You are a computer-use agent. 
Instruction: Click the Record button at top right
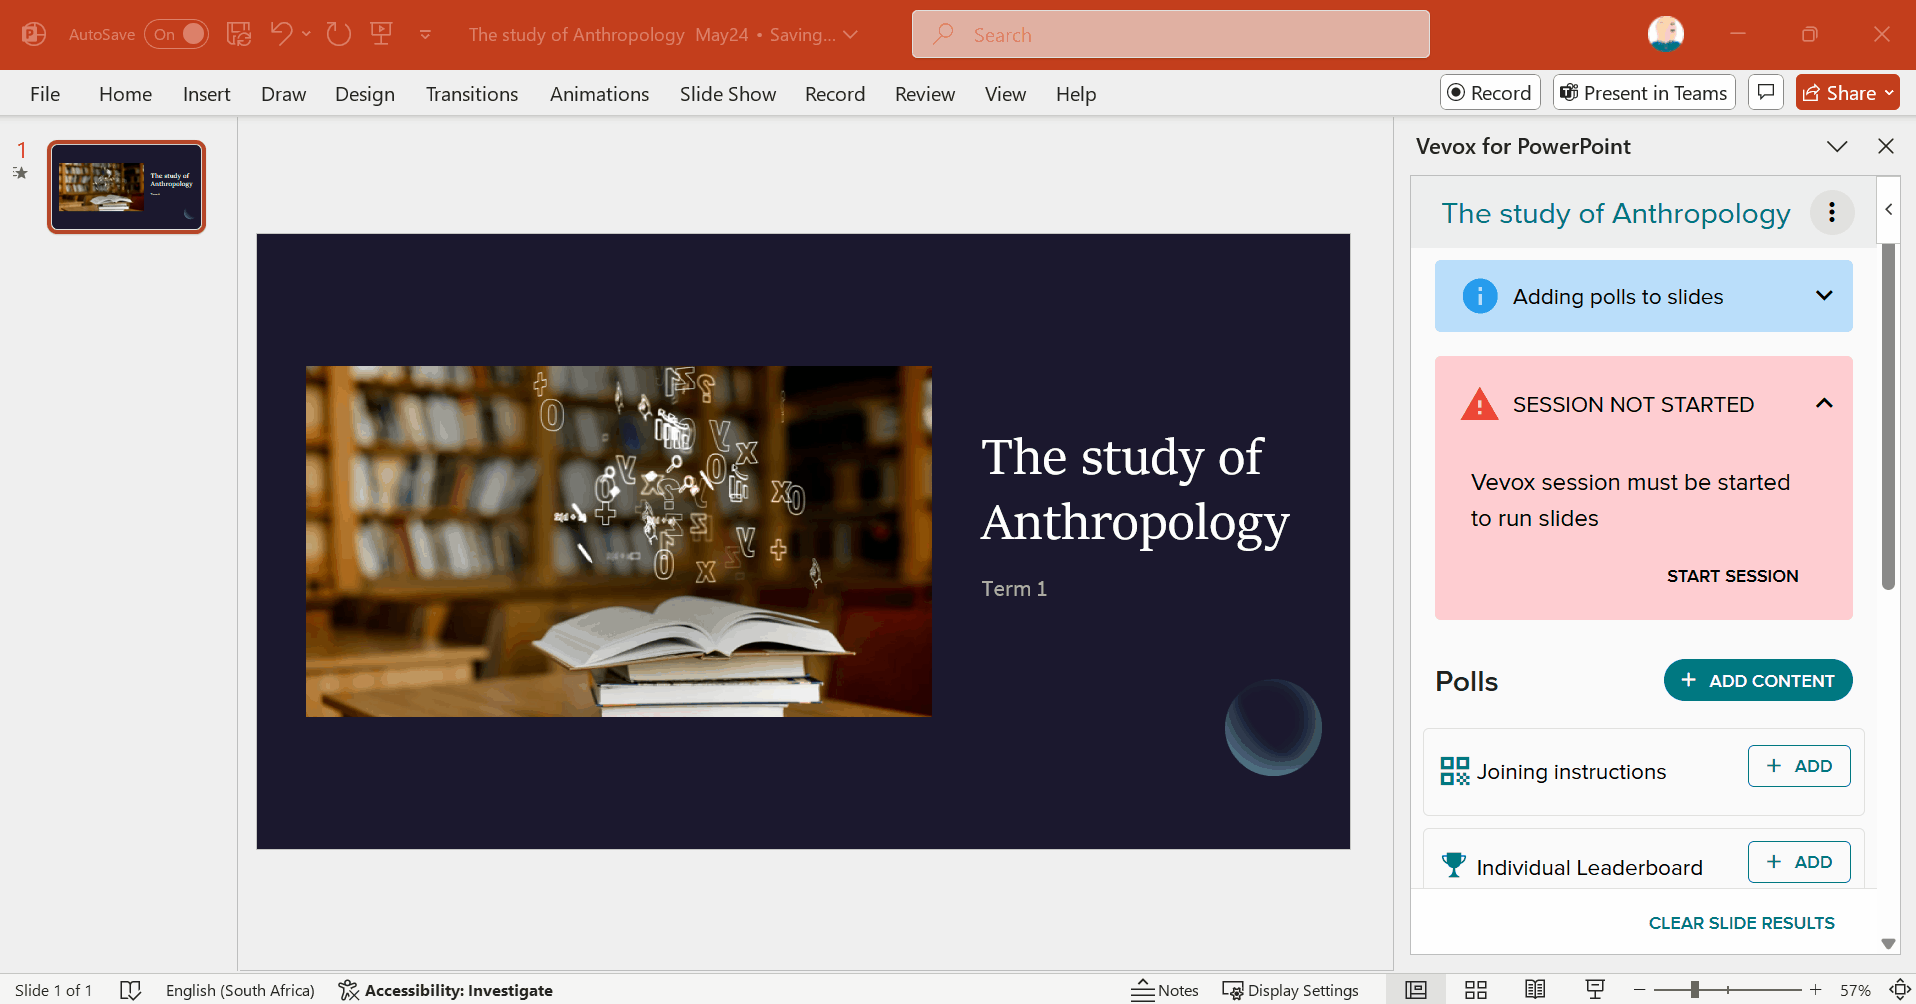1490,92
